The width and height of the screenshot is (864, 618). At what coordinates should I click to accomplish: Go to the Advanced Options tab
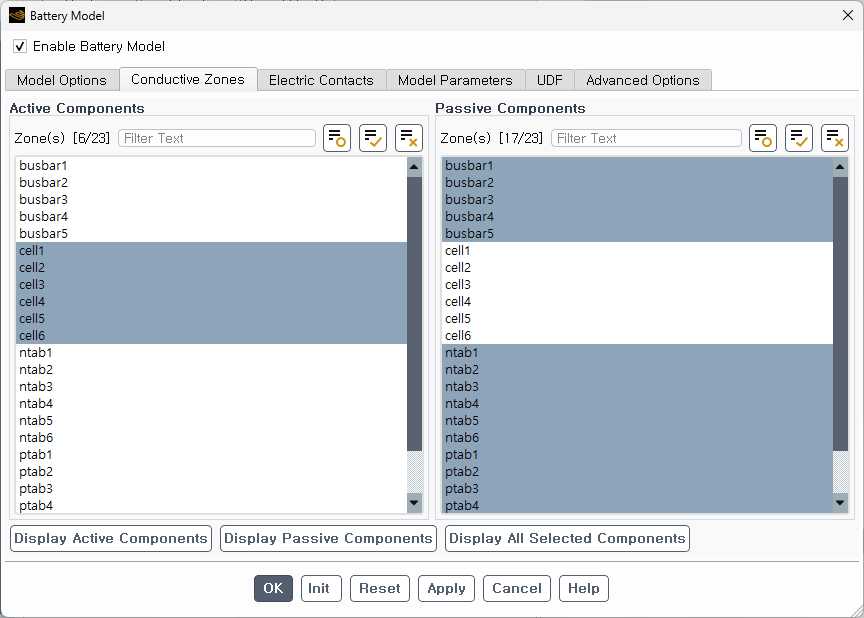point(642,80)
